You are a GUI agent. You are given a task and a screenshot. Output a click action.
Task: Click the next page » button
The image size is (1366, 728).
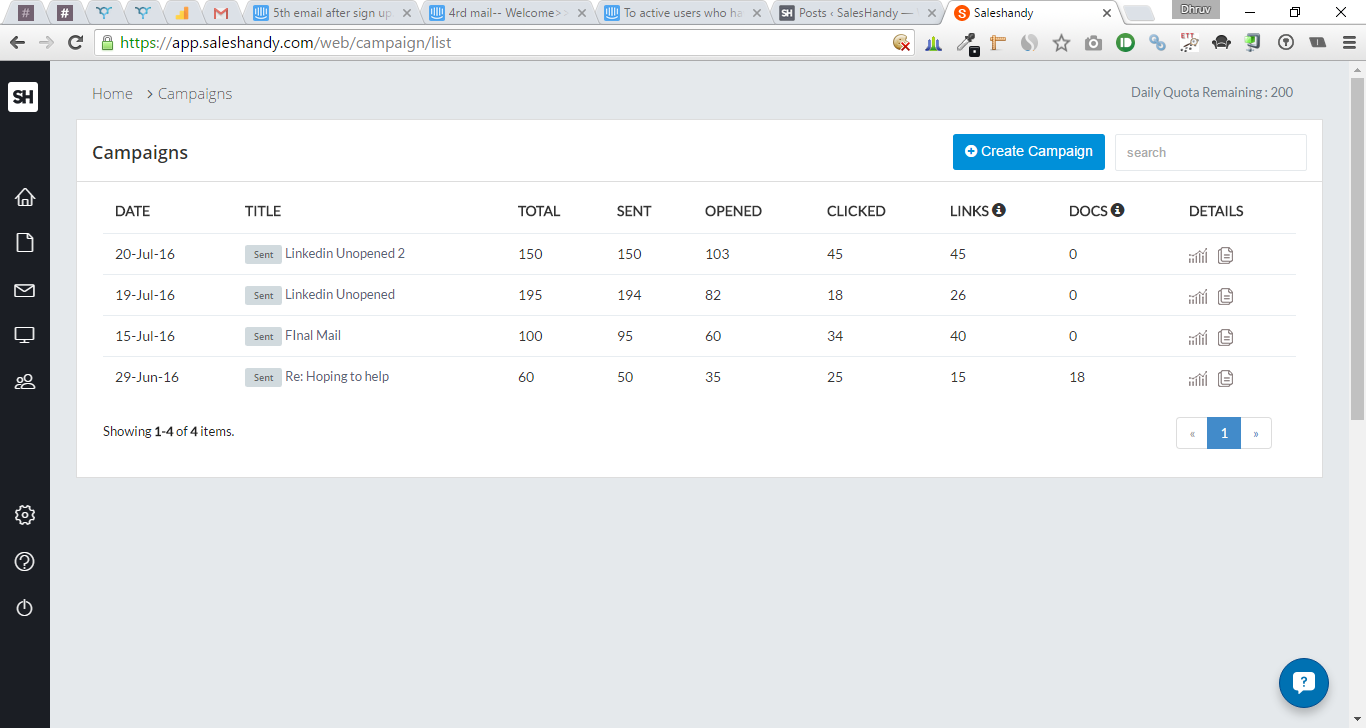[1256, 433]
